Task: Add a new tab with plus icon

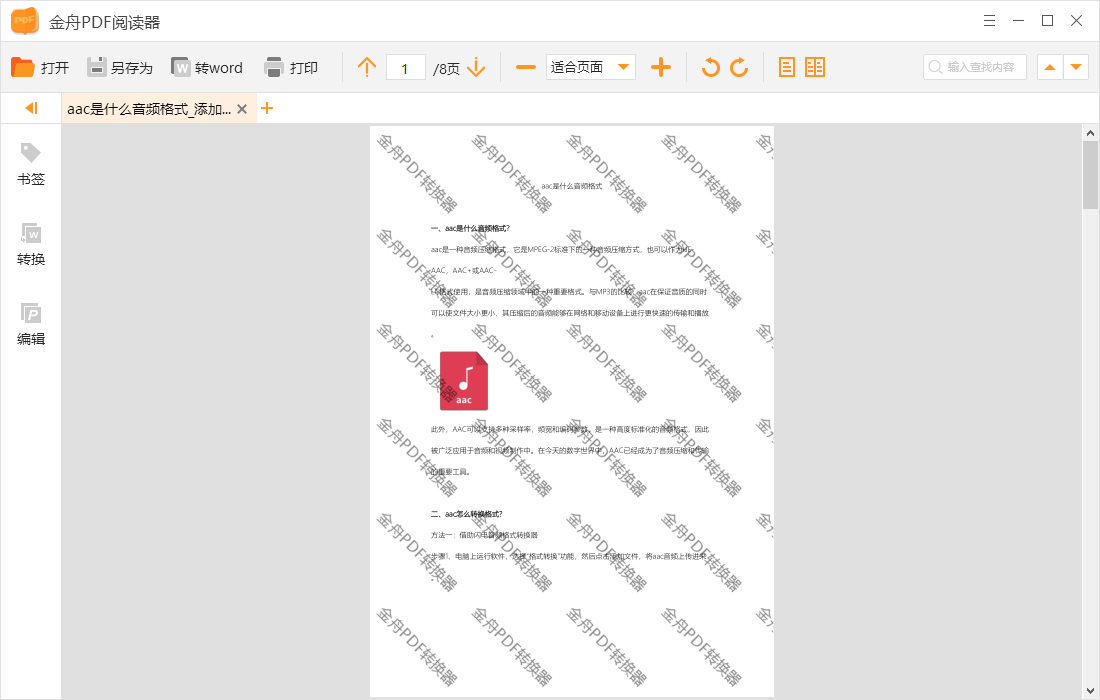Action: pyautogui.click(x=267, y=109)
